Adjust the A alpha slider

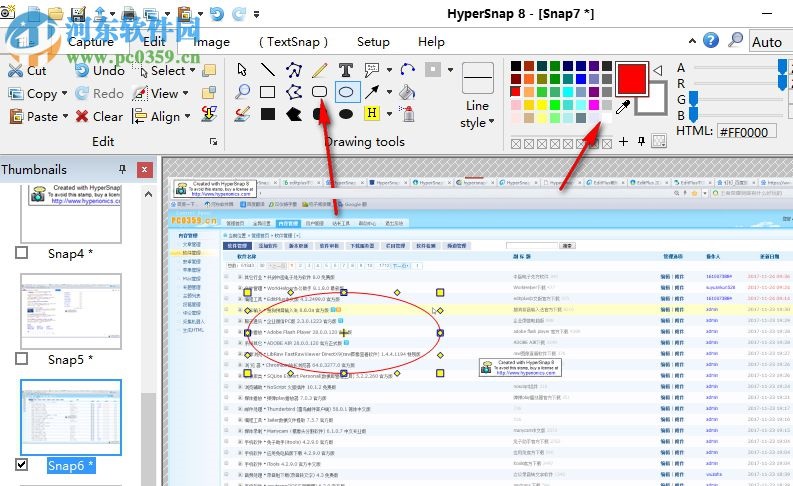pos(782,66)
